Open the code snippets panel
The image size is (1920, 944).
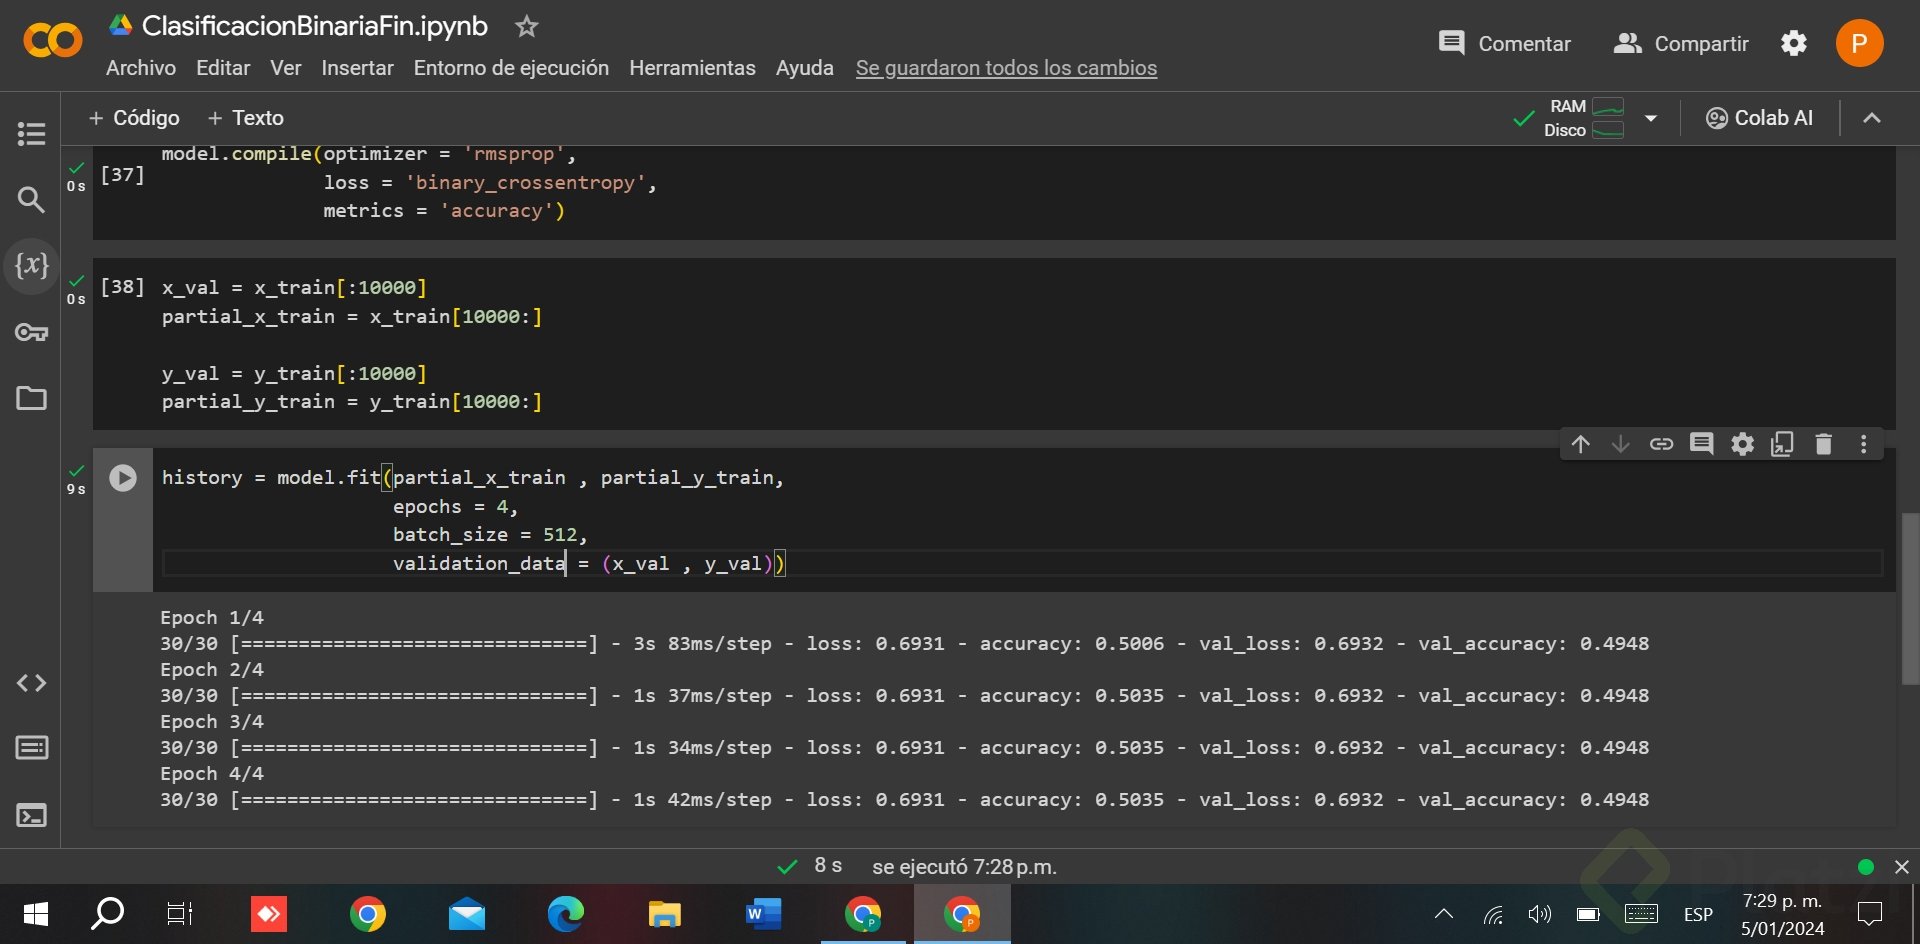(31, 683)
